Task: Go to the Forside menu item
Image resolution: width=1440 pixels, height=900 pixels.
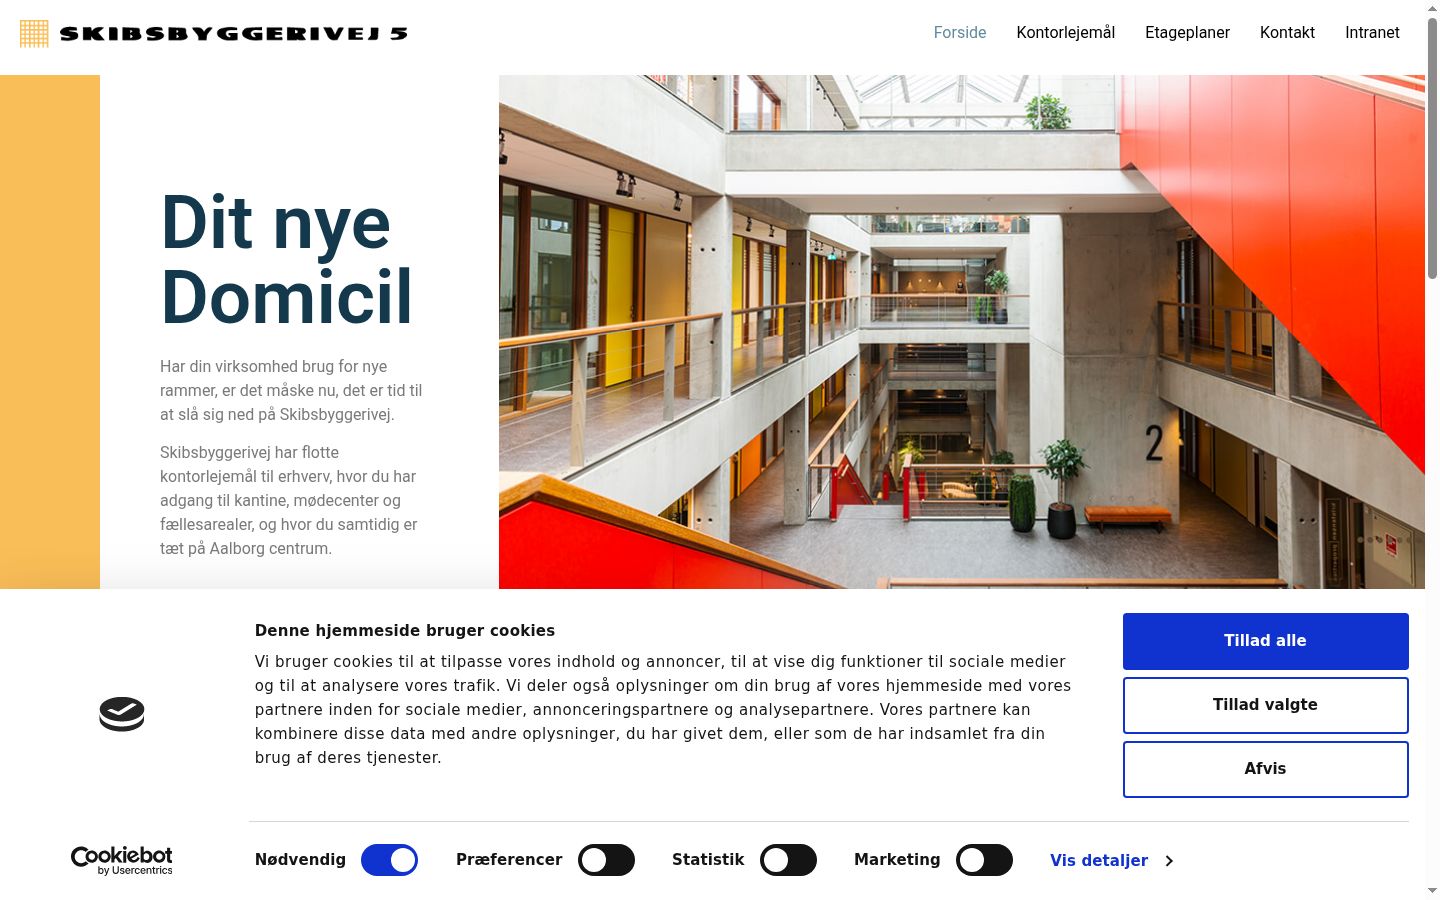Action: pos(960,33)
